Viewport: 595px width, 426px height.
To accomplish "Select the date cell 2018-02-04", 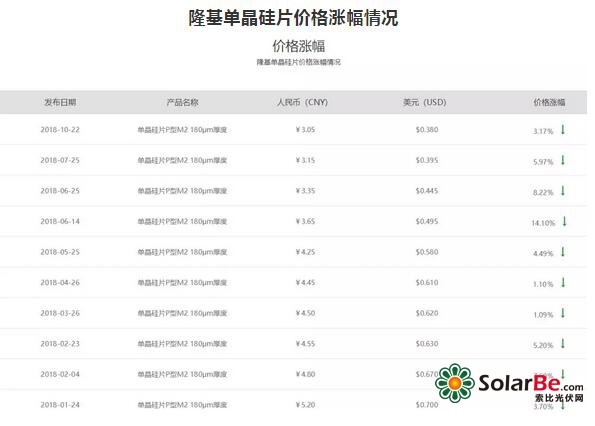I will (x=60, y=374).
